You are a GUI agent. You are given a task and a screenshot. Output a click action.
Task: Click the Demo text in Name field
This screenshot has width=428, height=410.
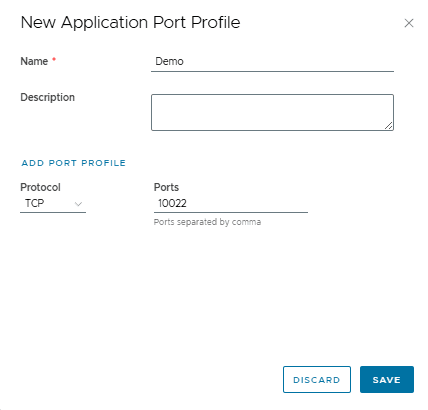tap(169, 61)
